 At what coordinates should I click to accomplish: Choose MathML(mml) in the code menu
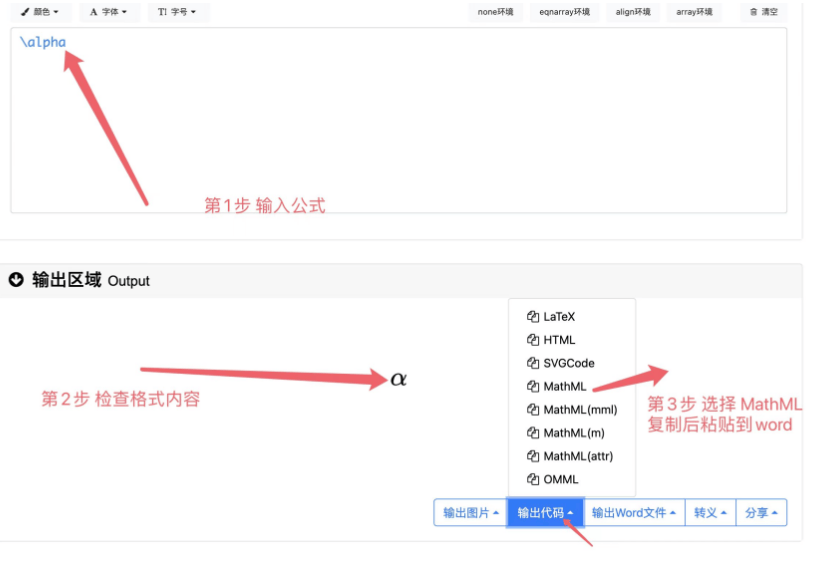tap(580, 410)
